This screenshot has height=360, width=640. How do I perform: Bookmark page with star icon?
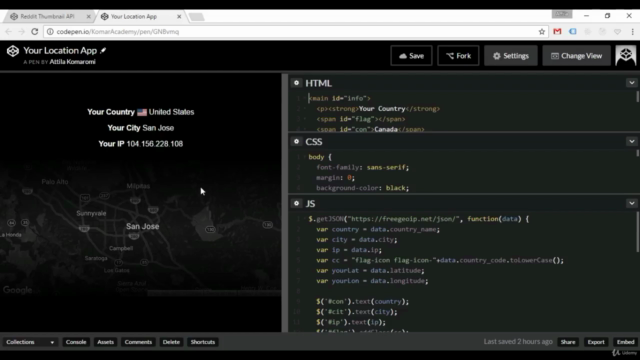click(x=542, y=31)
